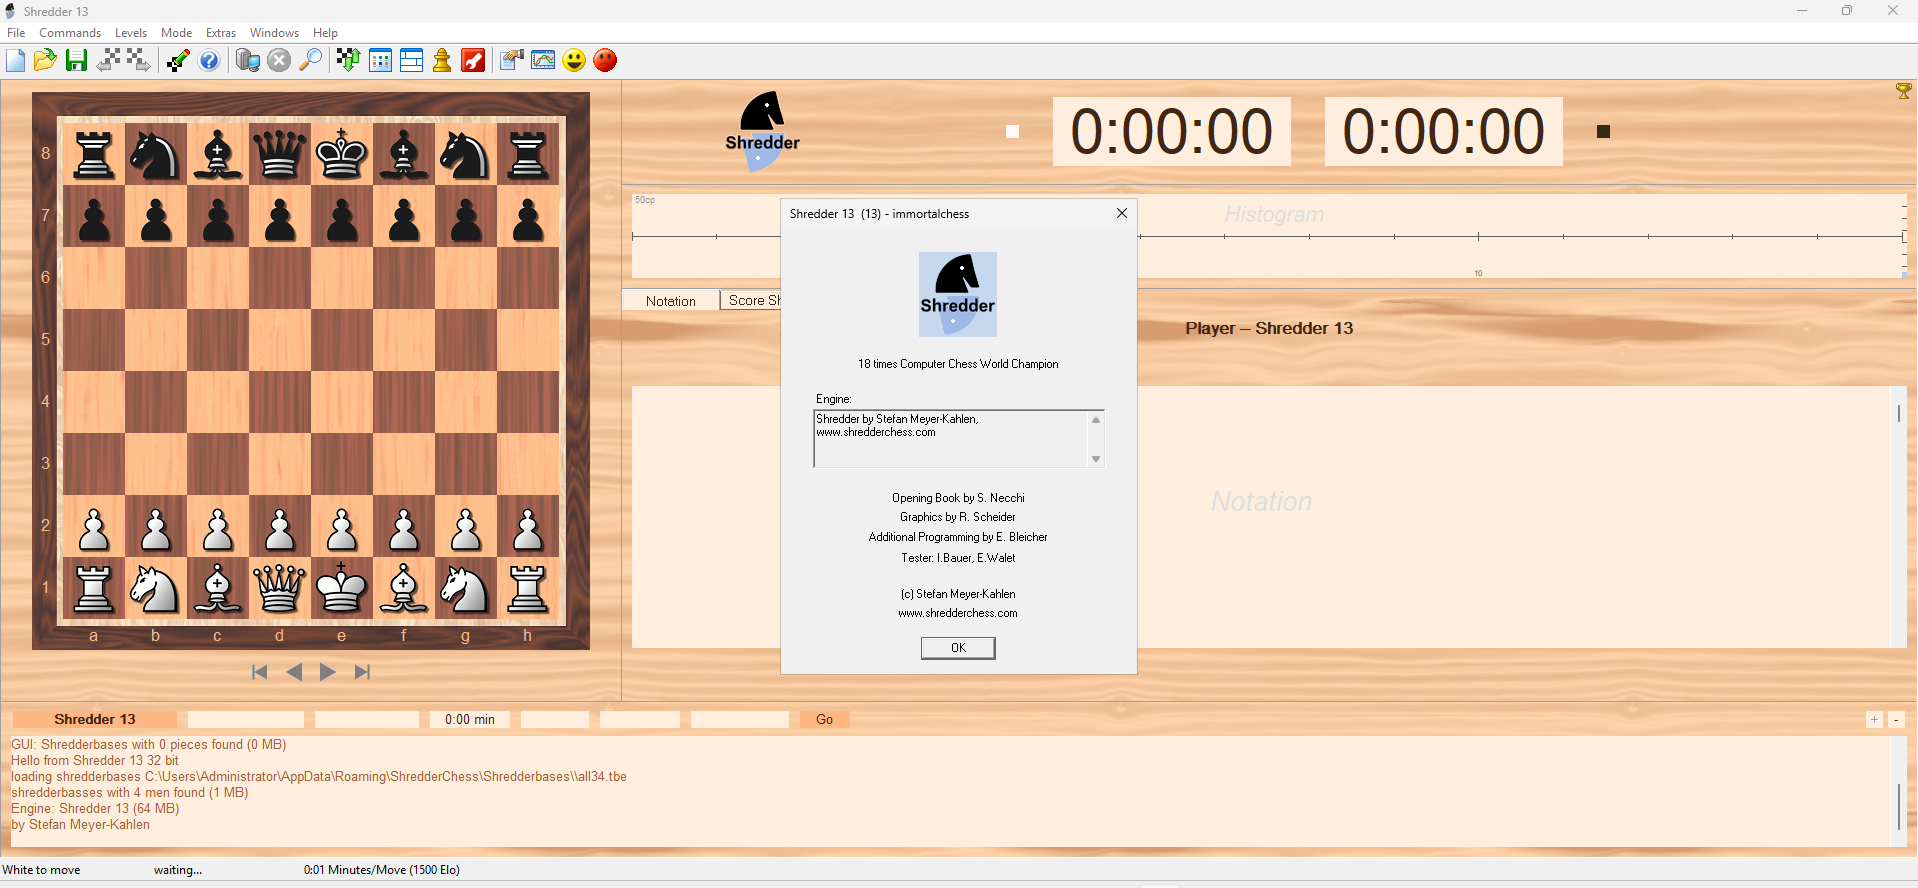Viewport: 1918px width, 888px height.
Task: Click the yellow smiley face icon
Action: [x=574, y=61]
